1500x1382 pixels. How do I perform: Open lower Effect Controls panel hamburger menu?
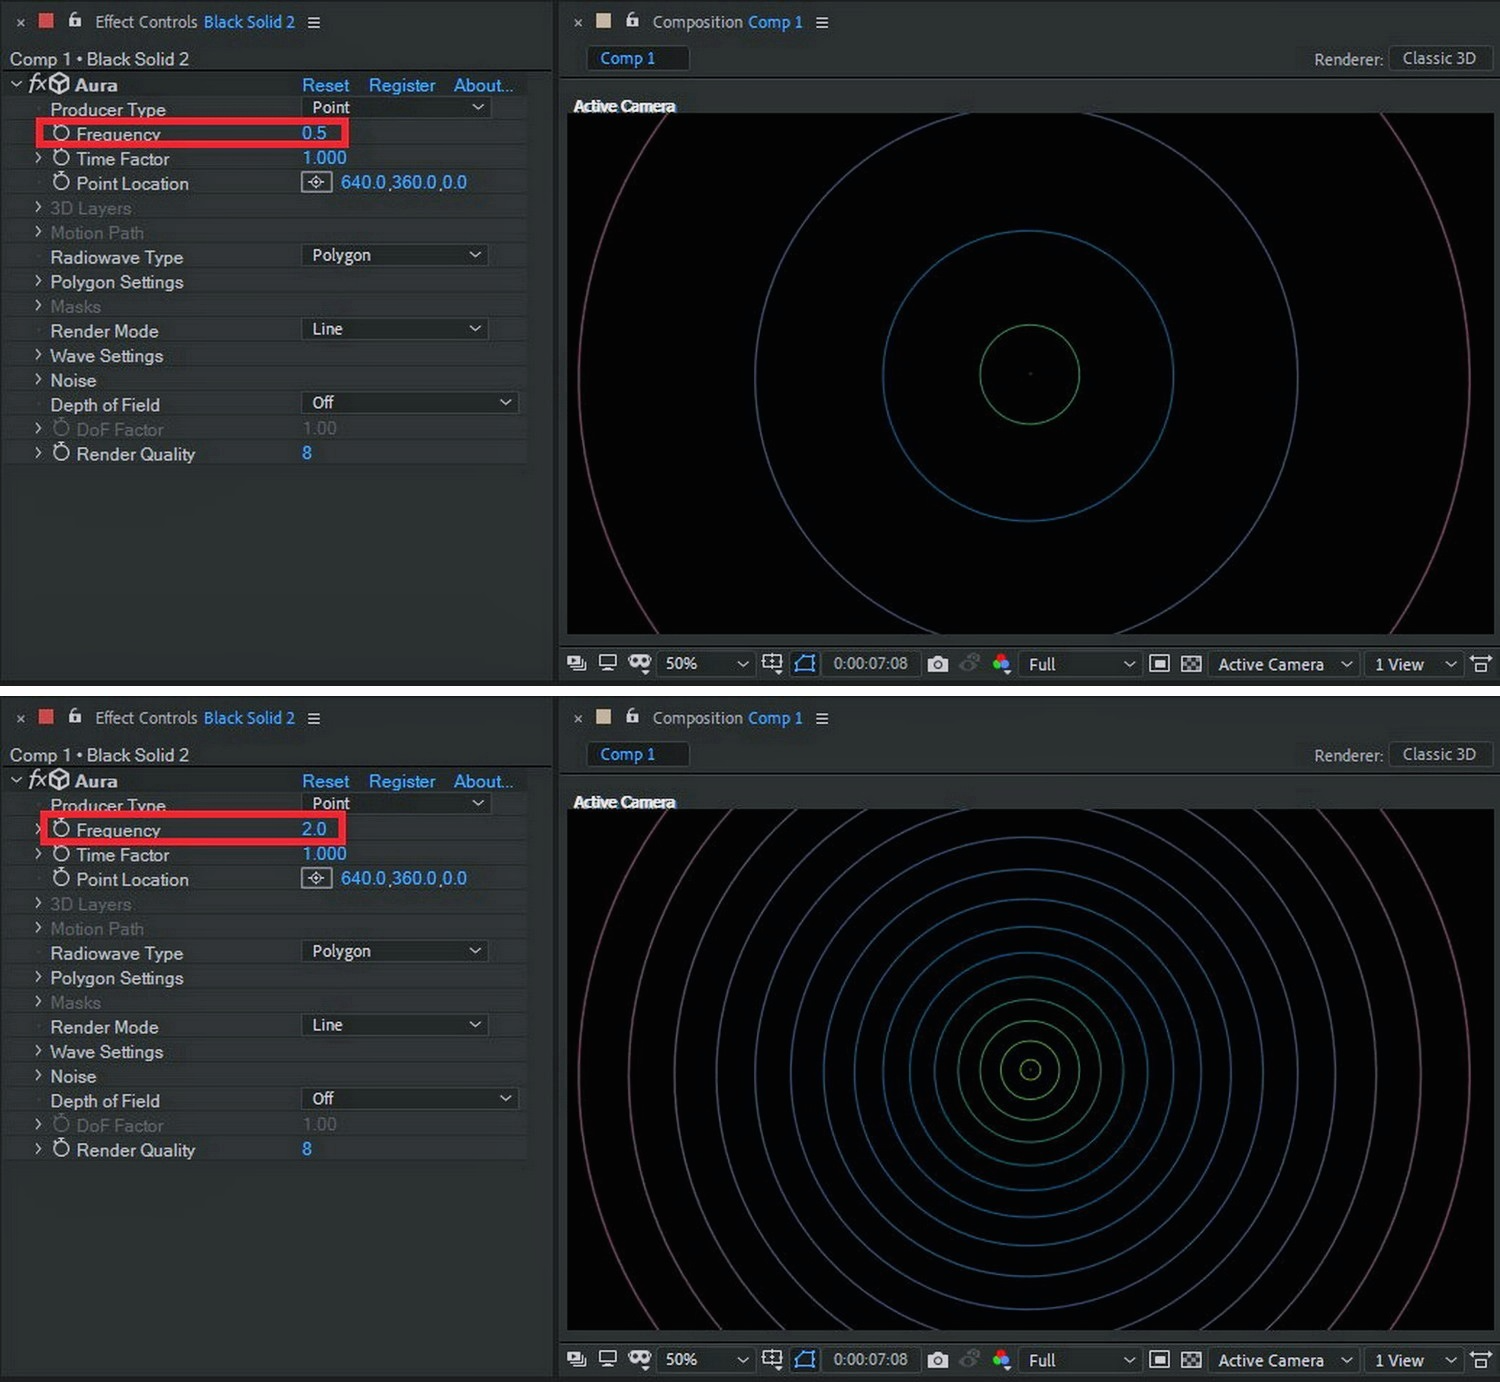[x=314, y=718]
